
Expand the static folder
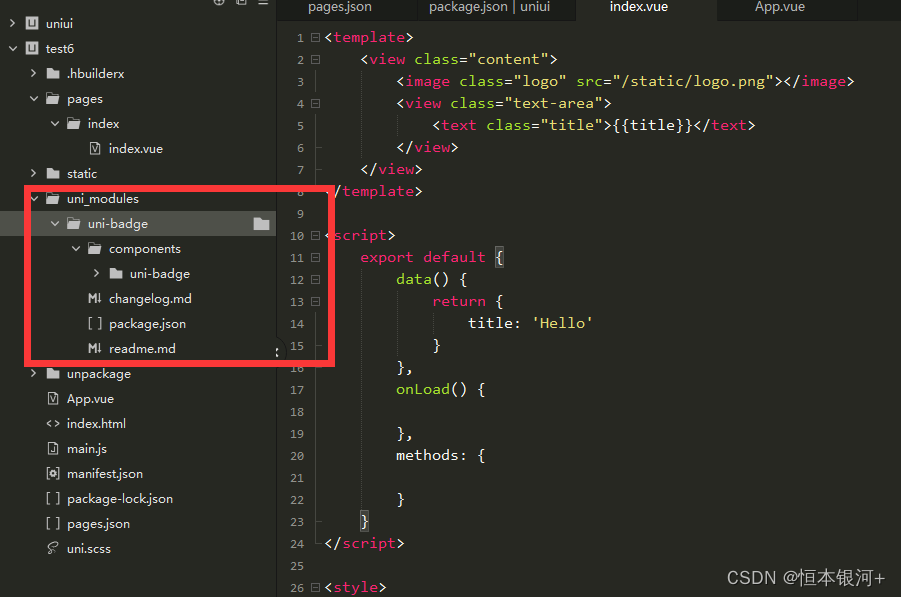[x=33, y=174]
